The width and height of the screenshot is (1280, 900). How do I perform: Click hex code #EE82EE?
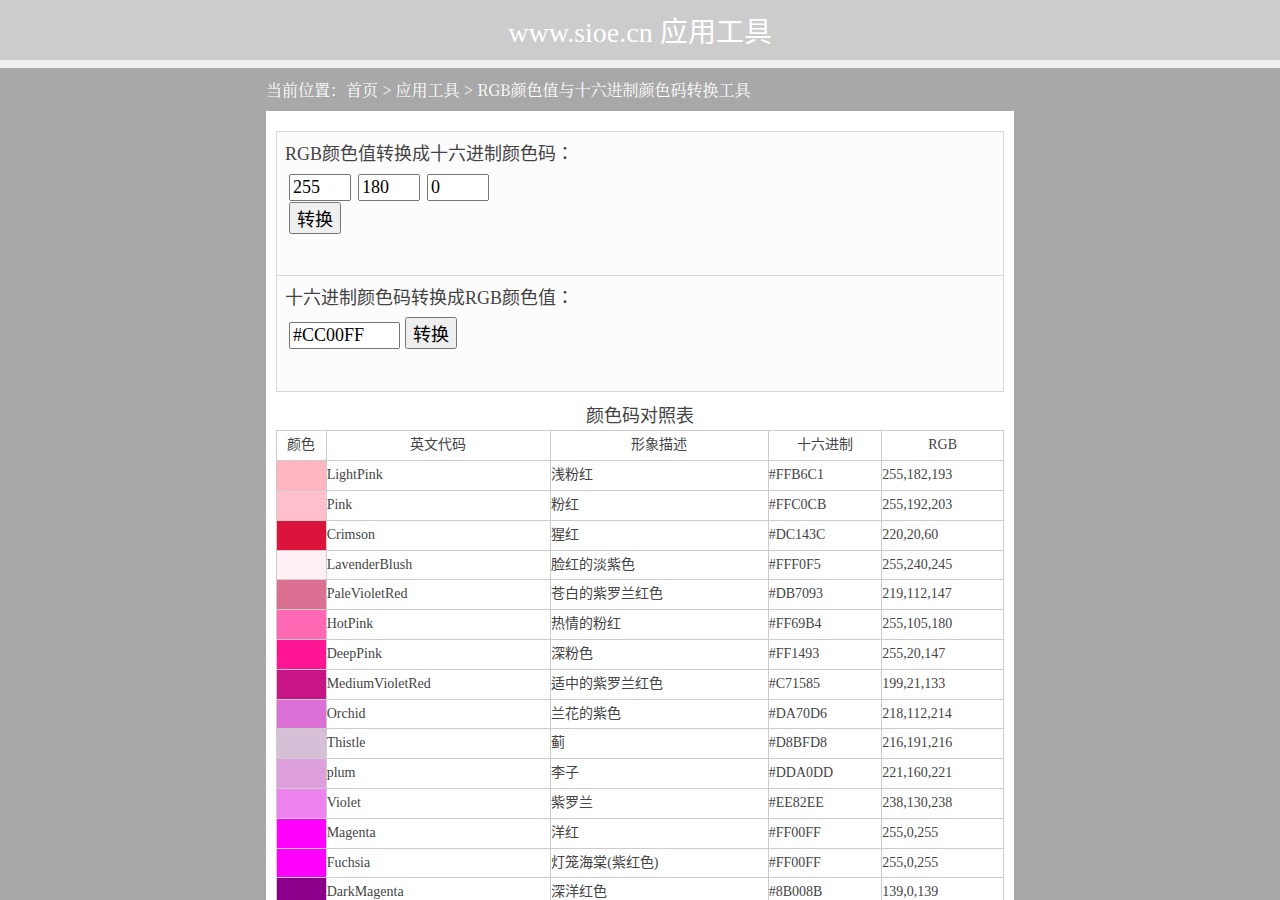(796, 803)
